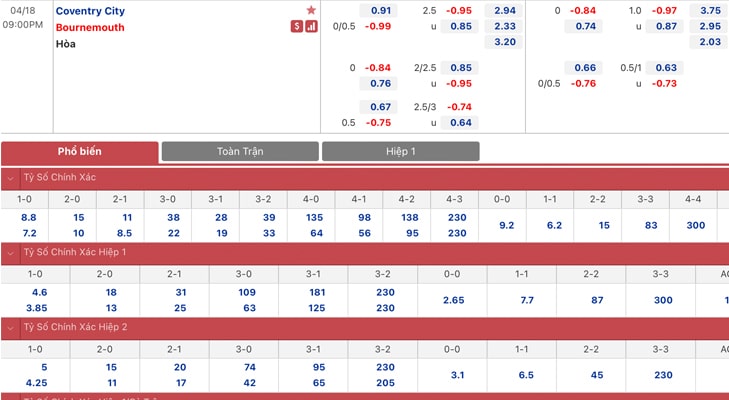The width and height of the screenshot is (729, 400).
Task: Click the favorite star icon for Coventry City
Action: click(311, 10)
